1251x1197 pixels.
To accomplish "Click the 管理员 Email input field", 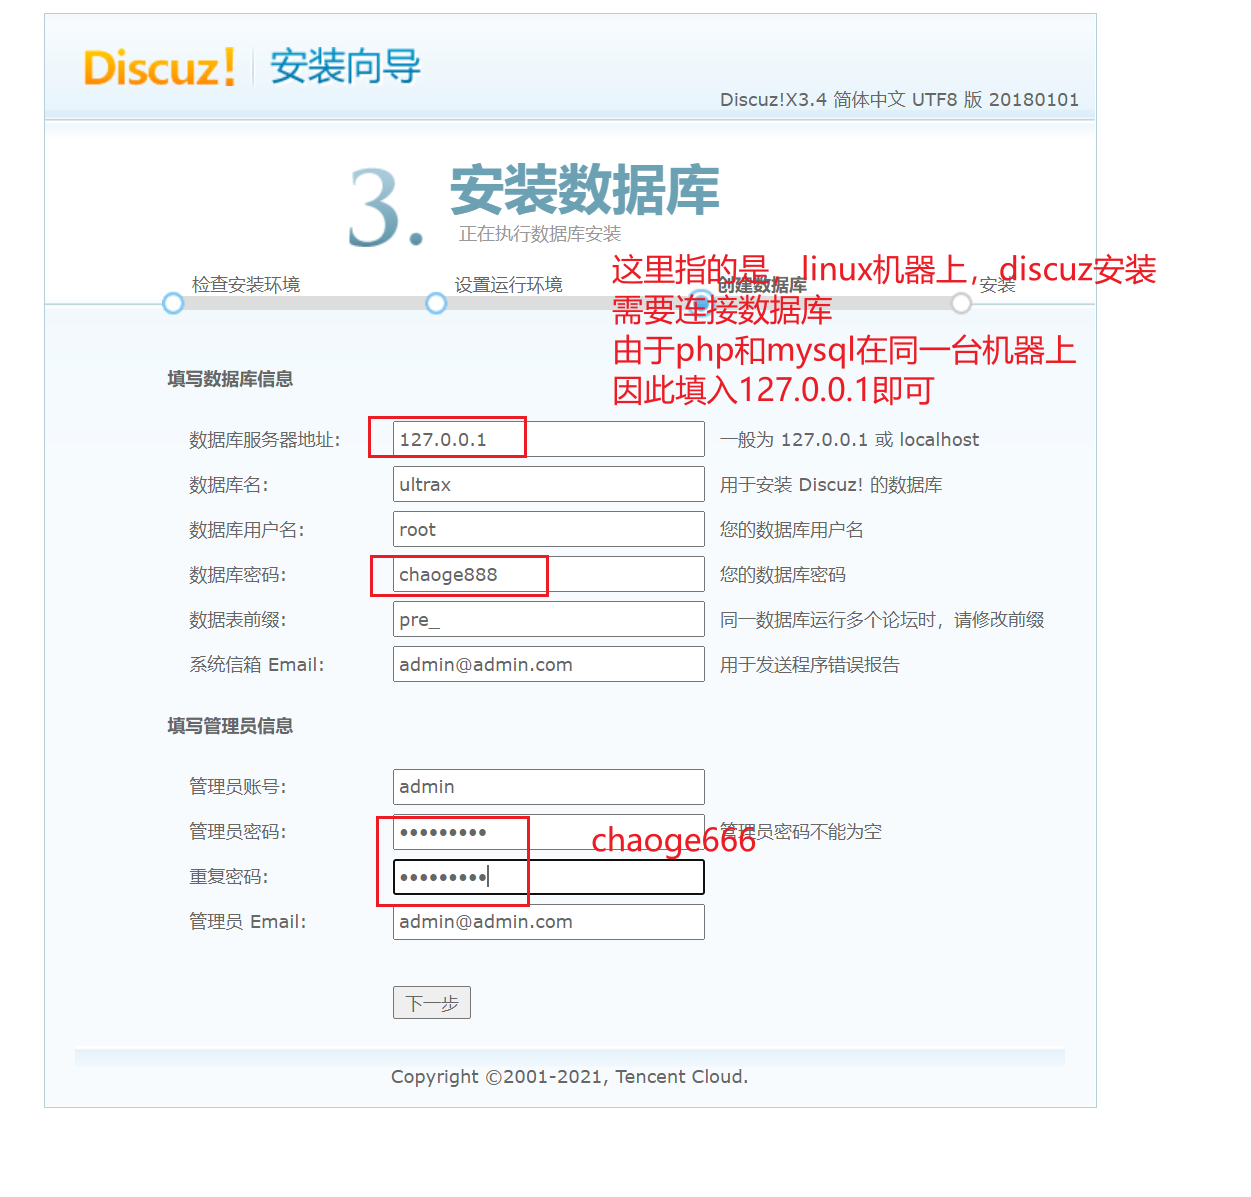I will click(x=548, y=921).
